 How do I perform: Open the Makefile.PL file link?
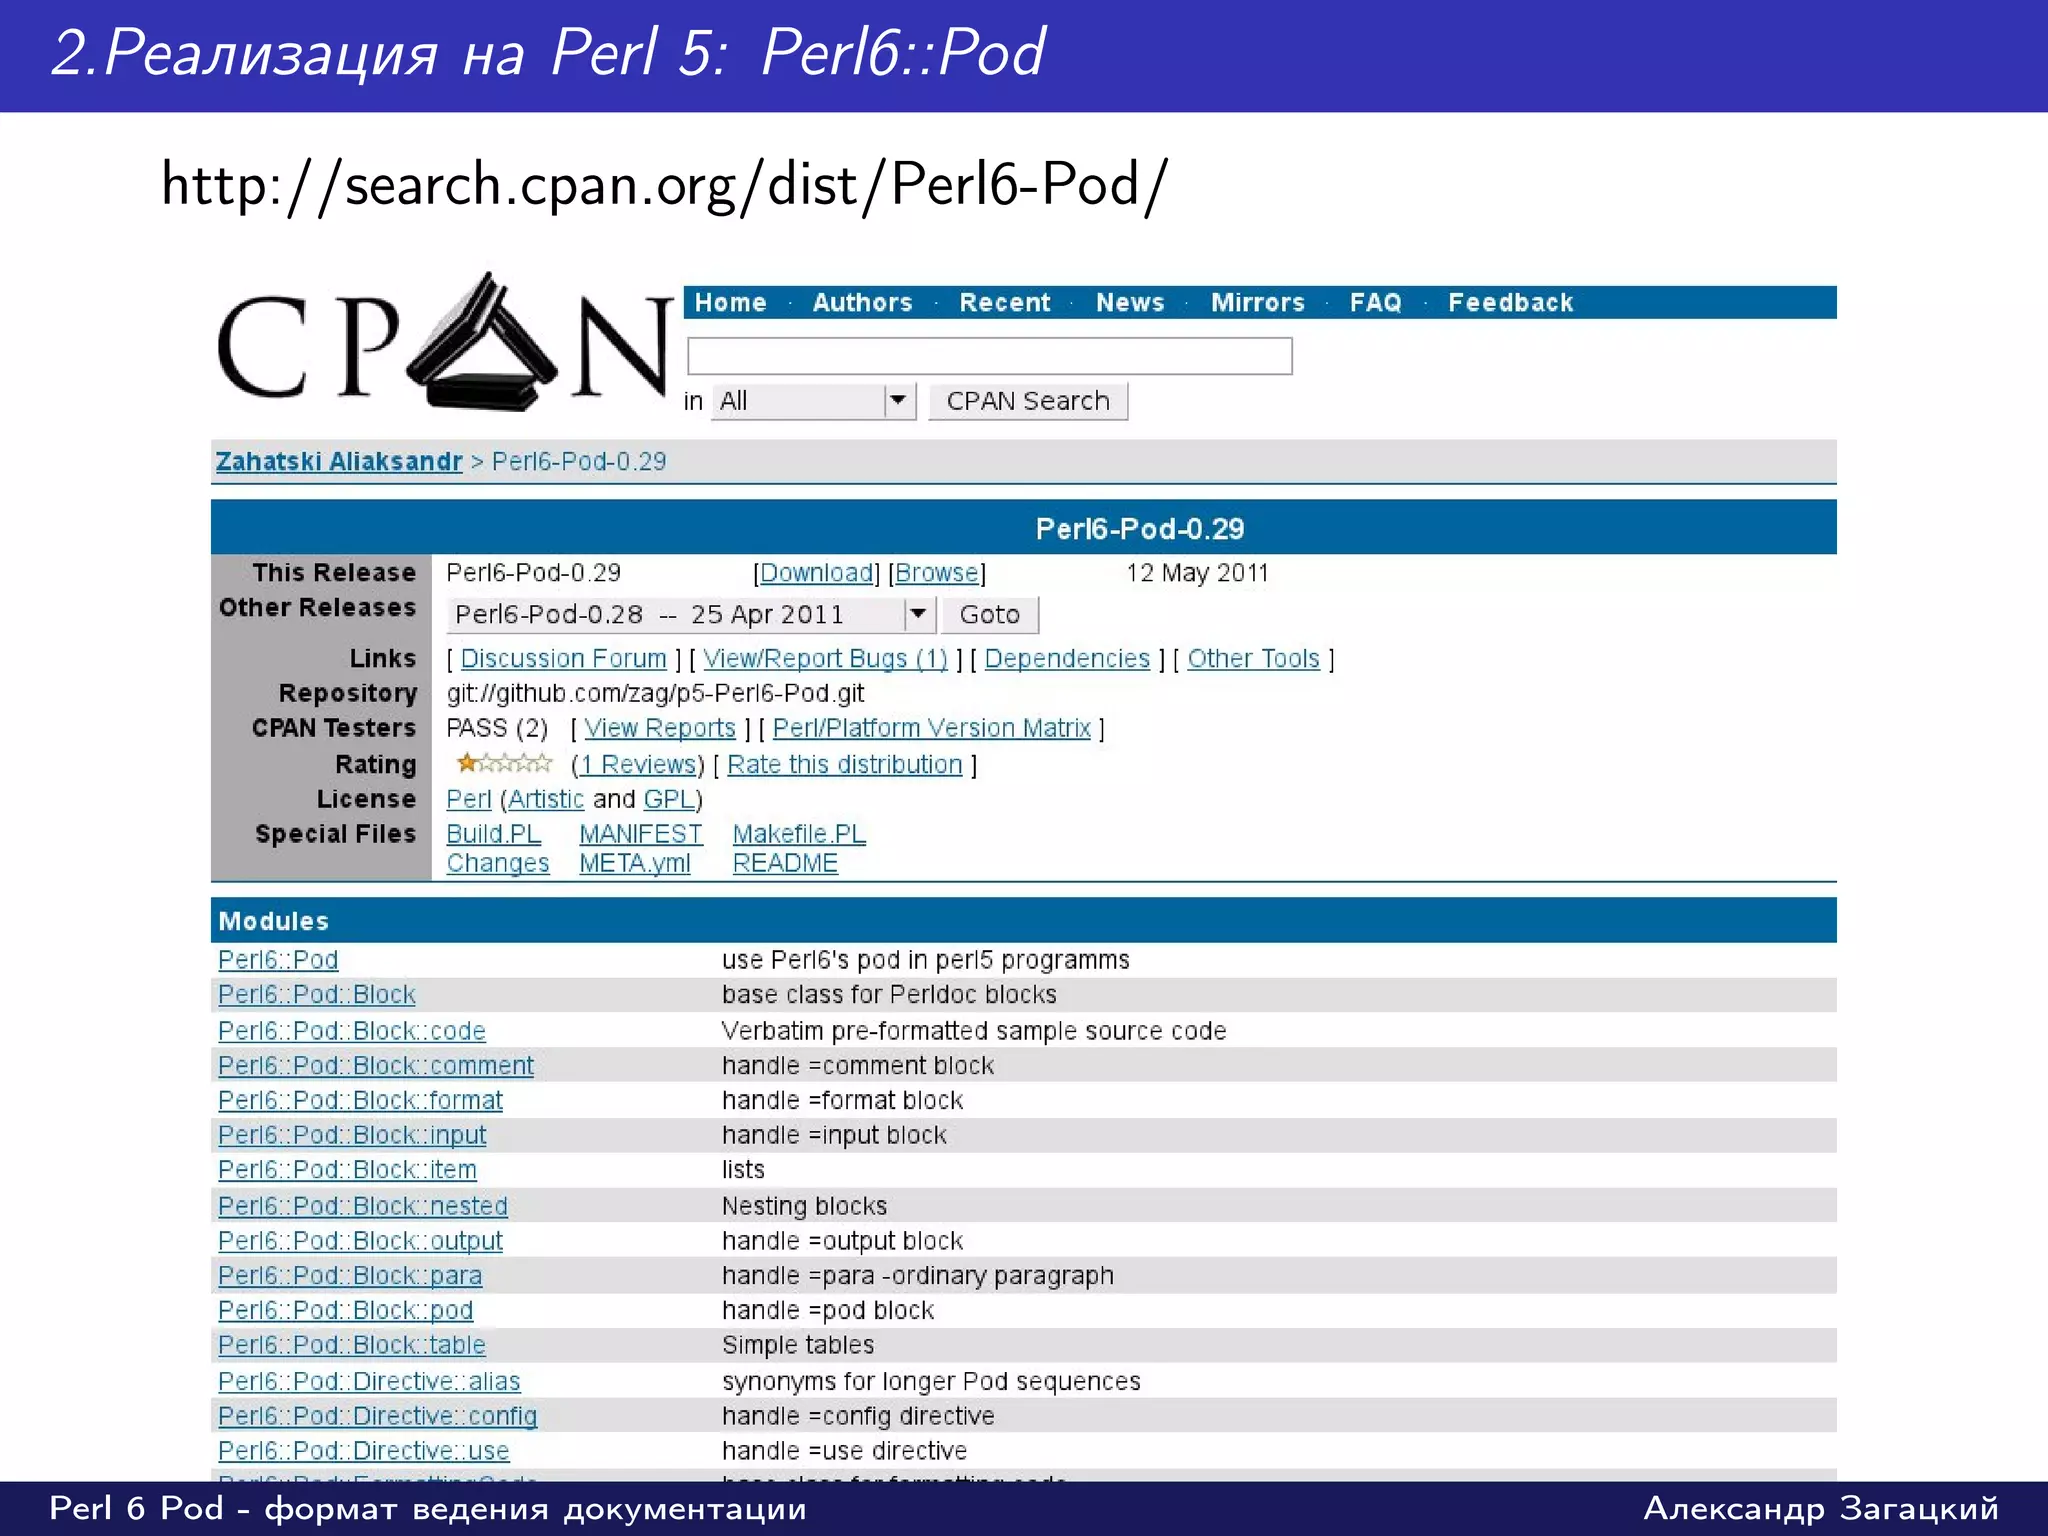[x=799, y=834]
